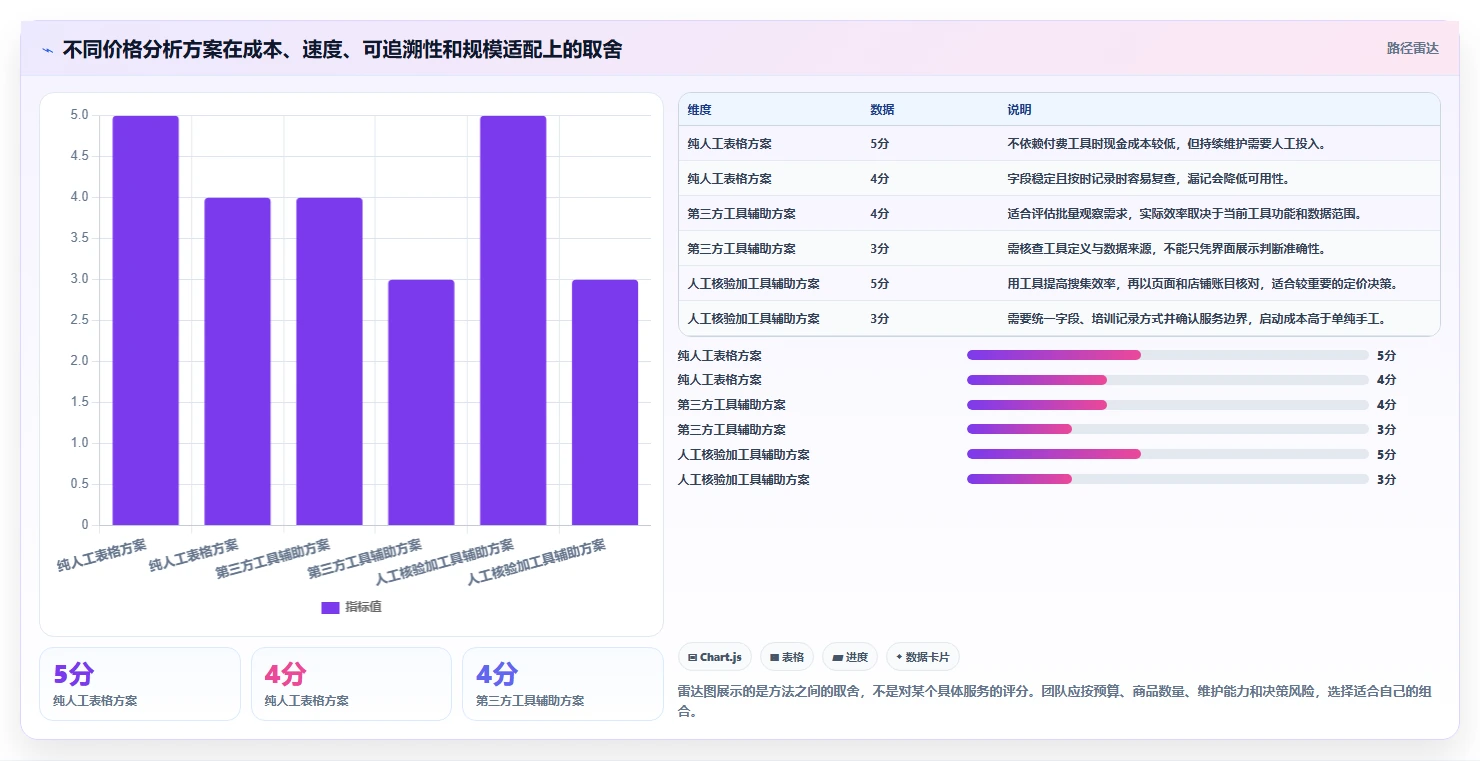Click the 3-point 第三方工具辅助方案 chart bar

coord(421,402)
